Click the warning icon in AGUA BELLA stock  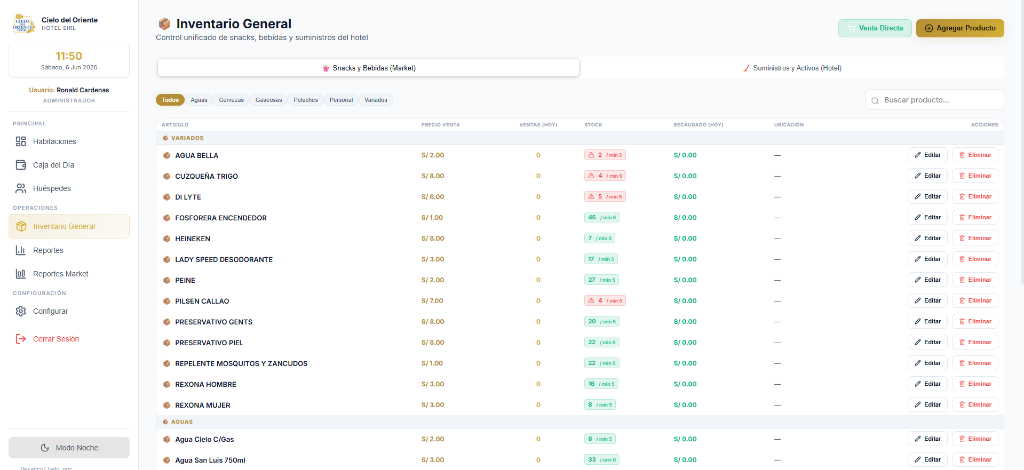591,155
